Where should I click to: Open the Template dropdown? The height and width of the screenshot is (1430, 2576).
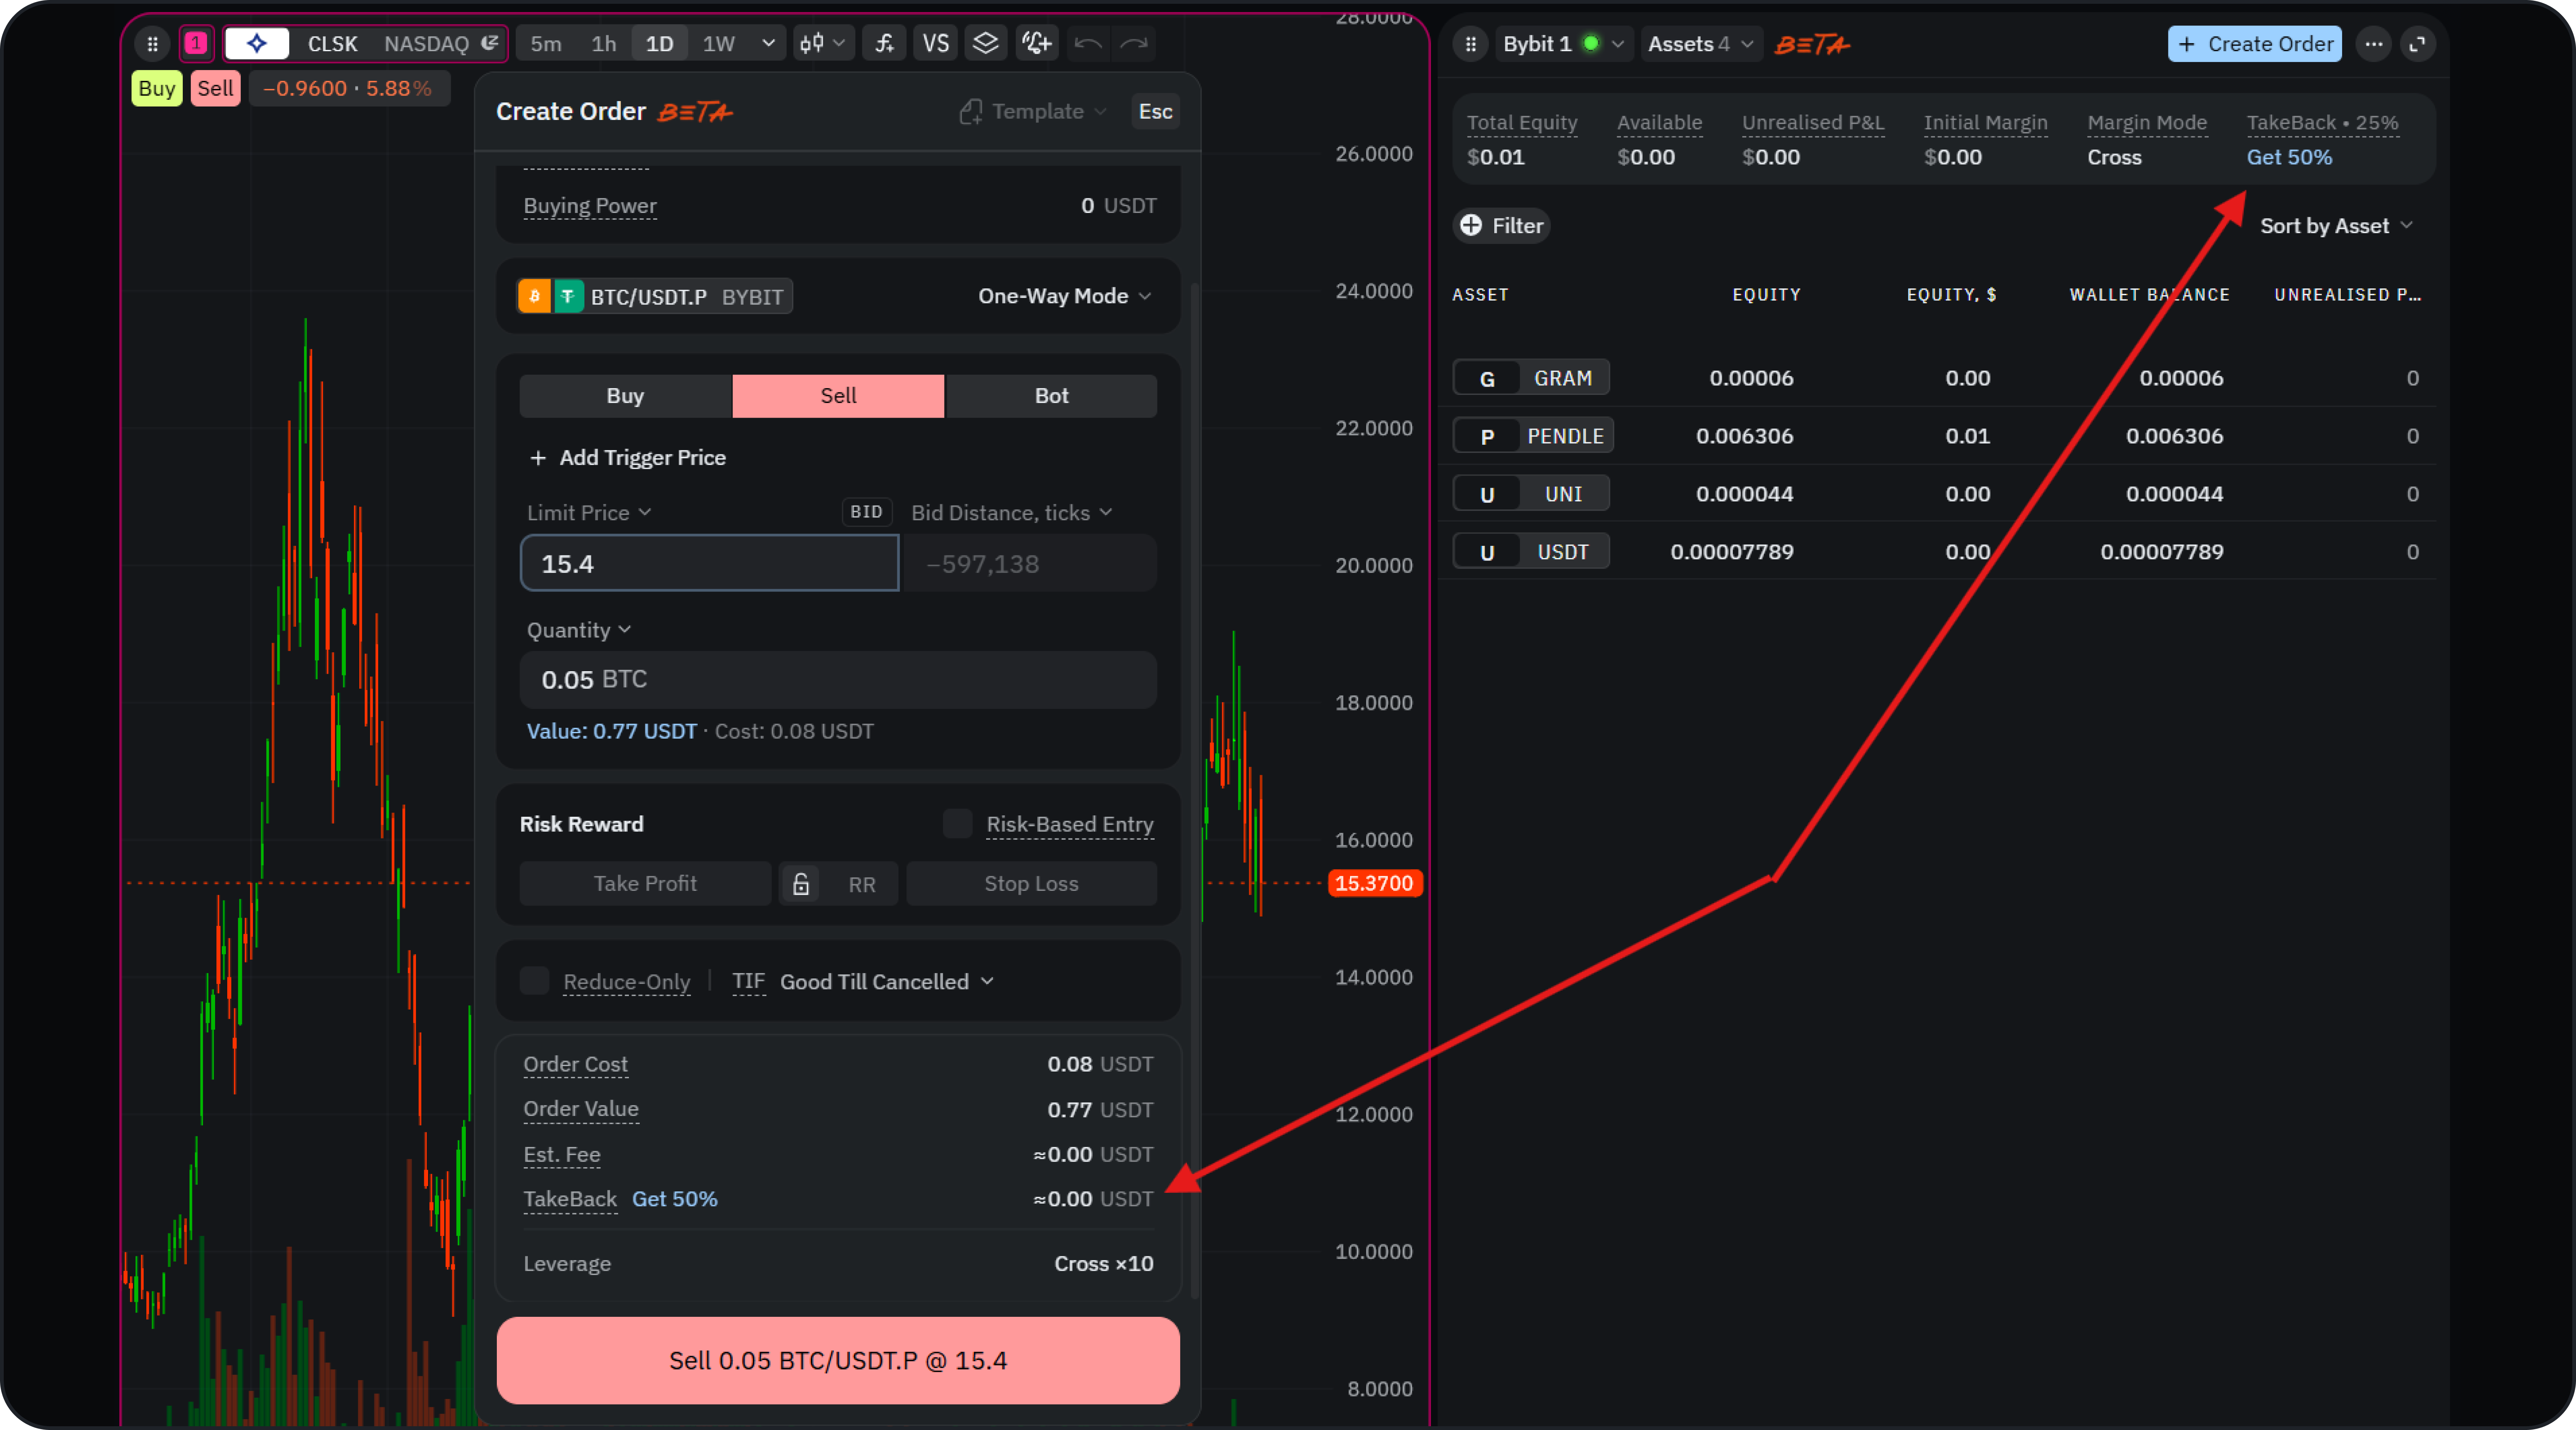click(x=1033, y=111)
